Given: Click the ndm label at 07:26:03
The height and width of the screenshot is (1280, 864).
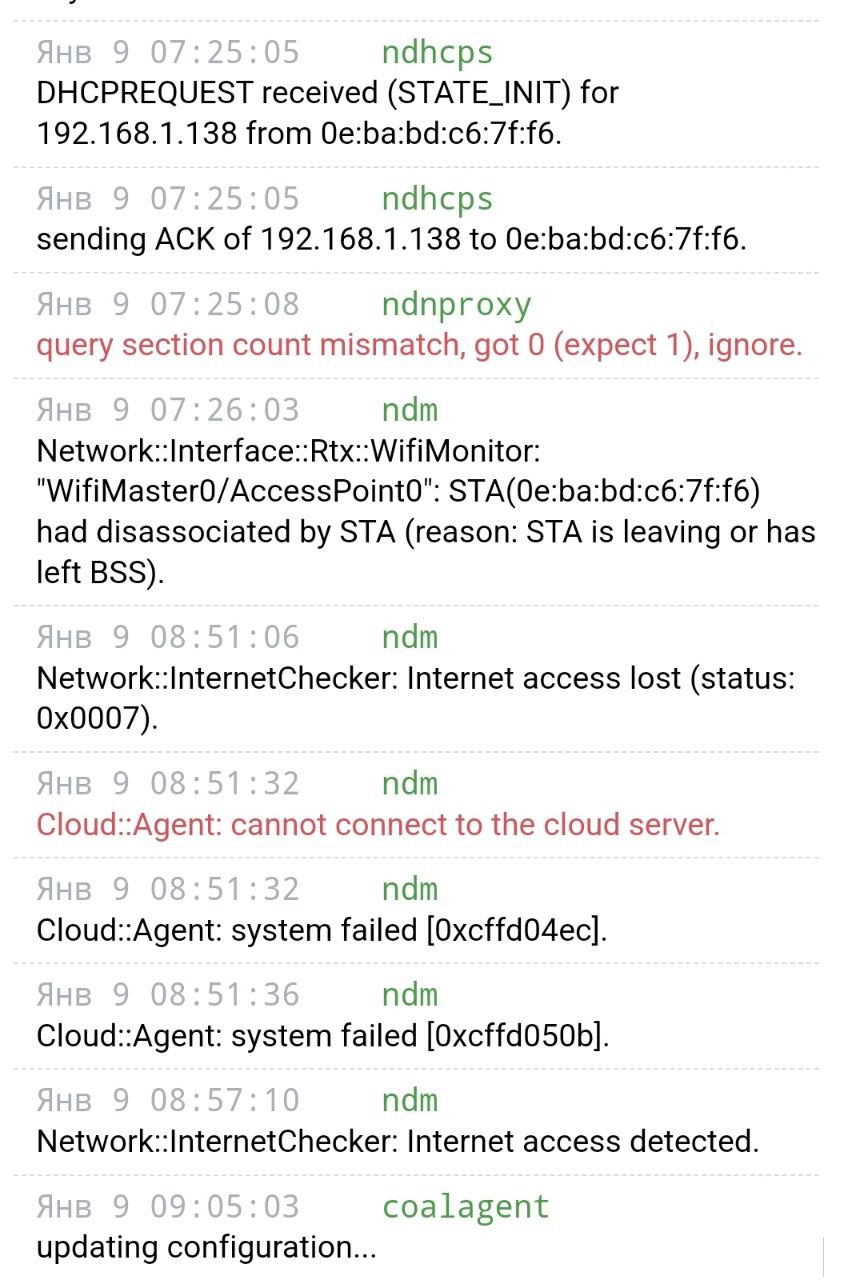Looking at the screenshot, I should [x=410, y=410].
